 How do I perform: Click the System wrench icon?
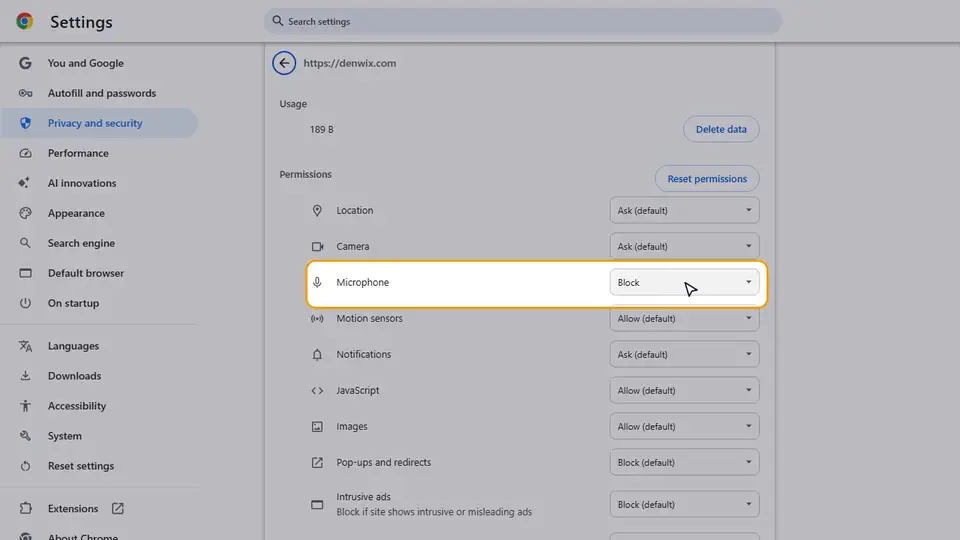click(x=25, y=436)
